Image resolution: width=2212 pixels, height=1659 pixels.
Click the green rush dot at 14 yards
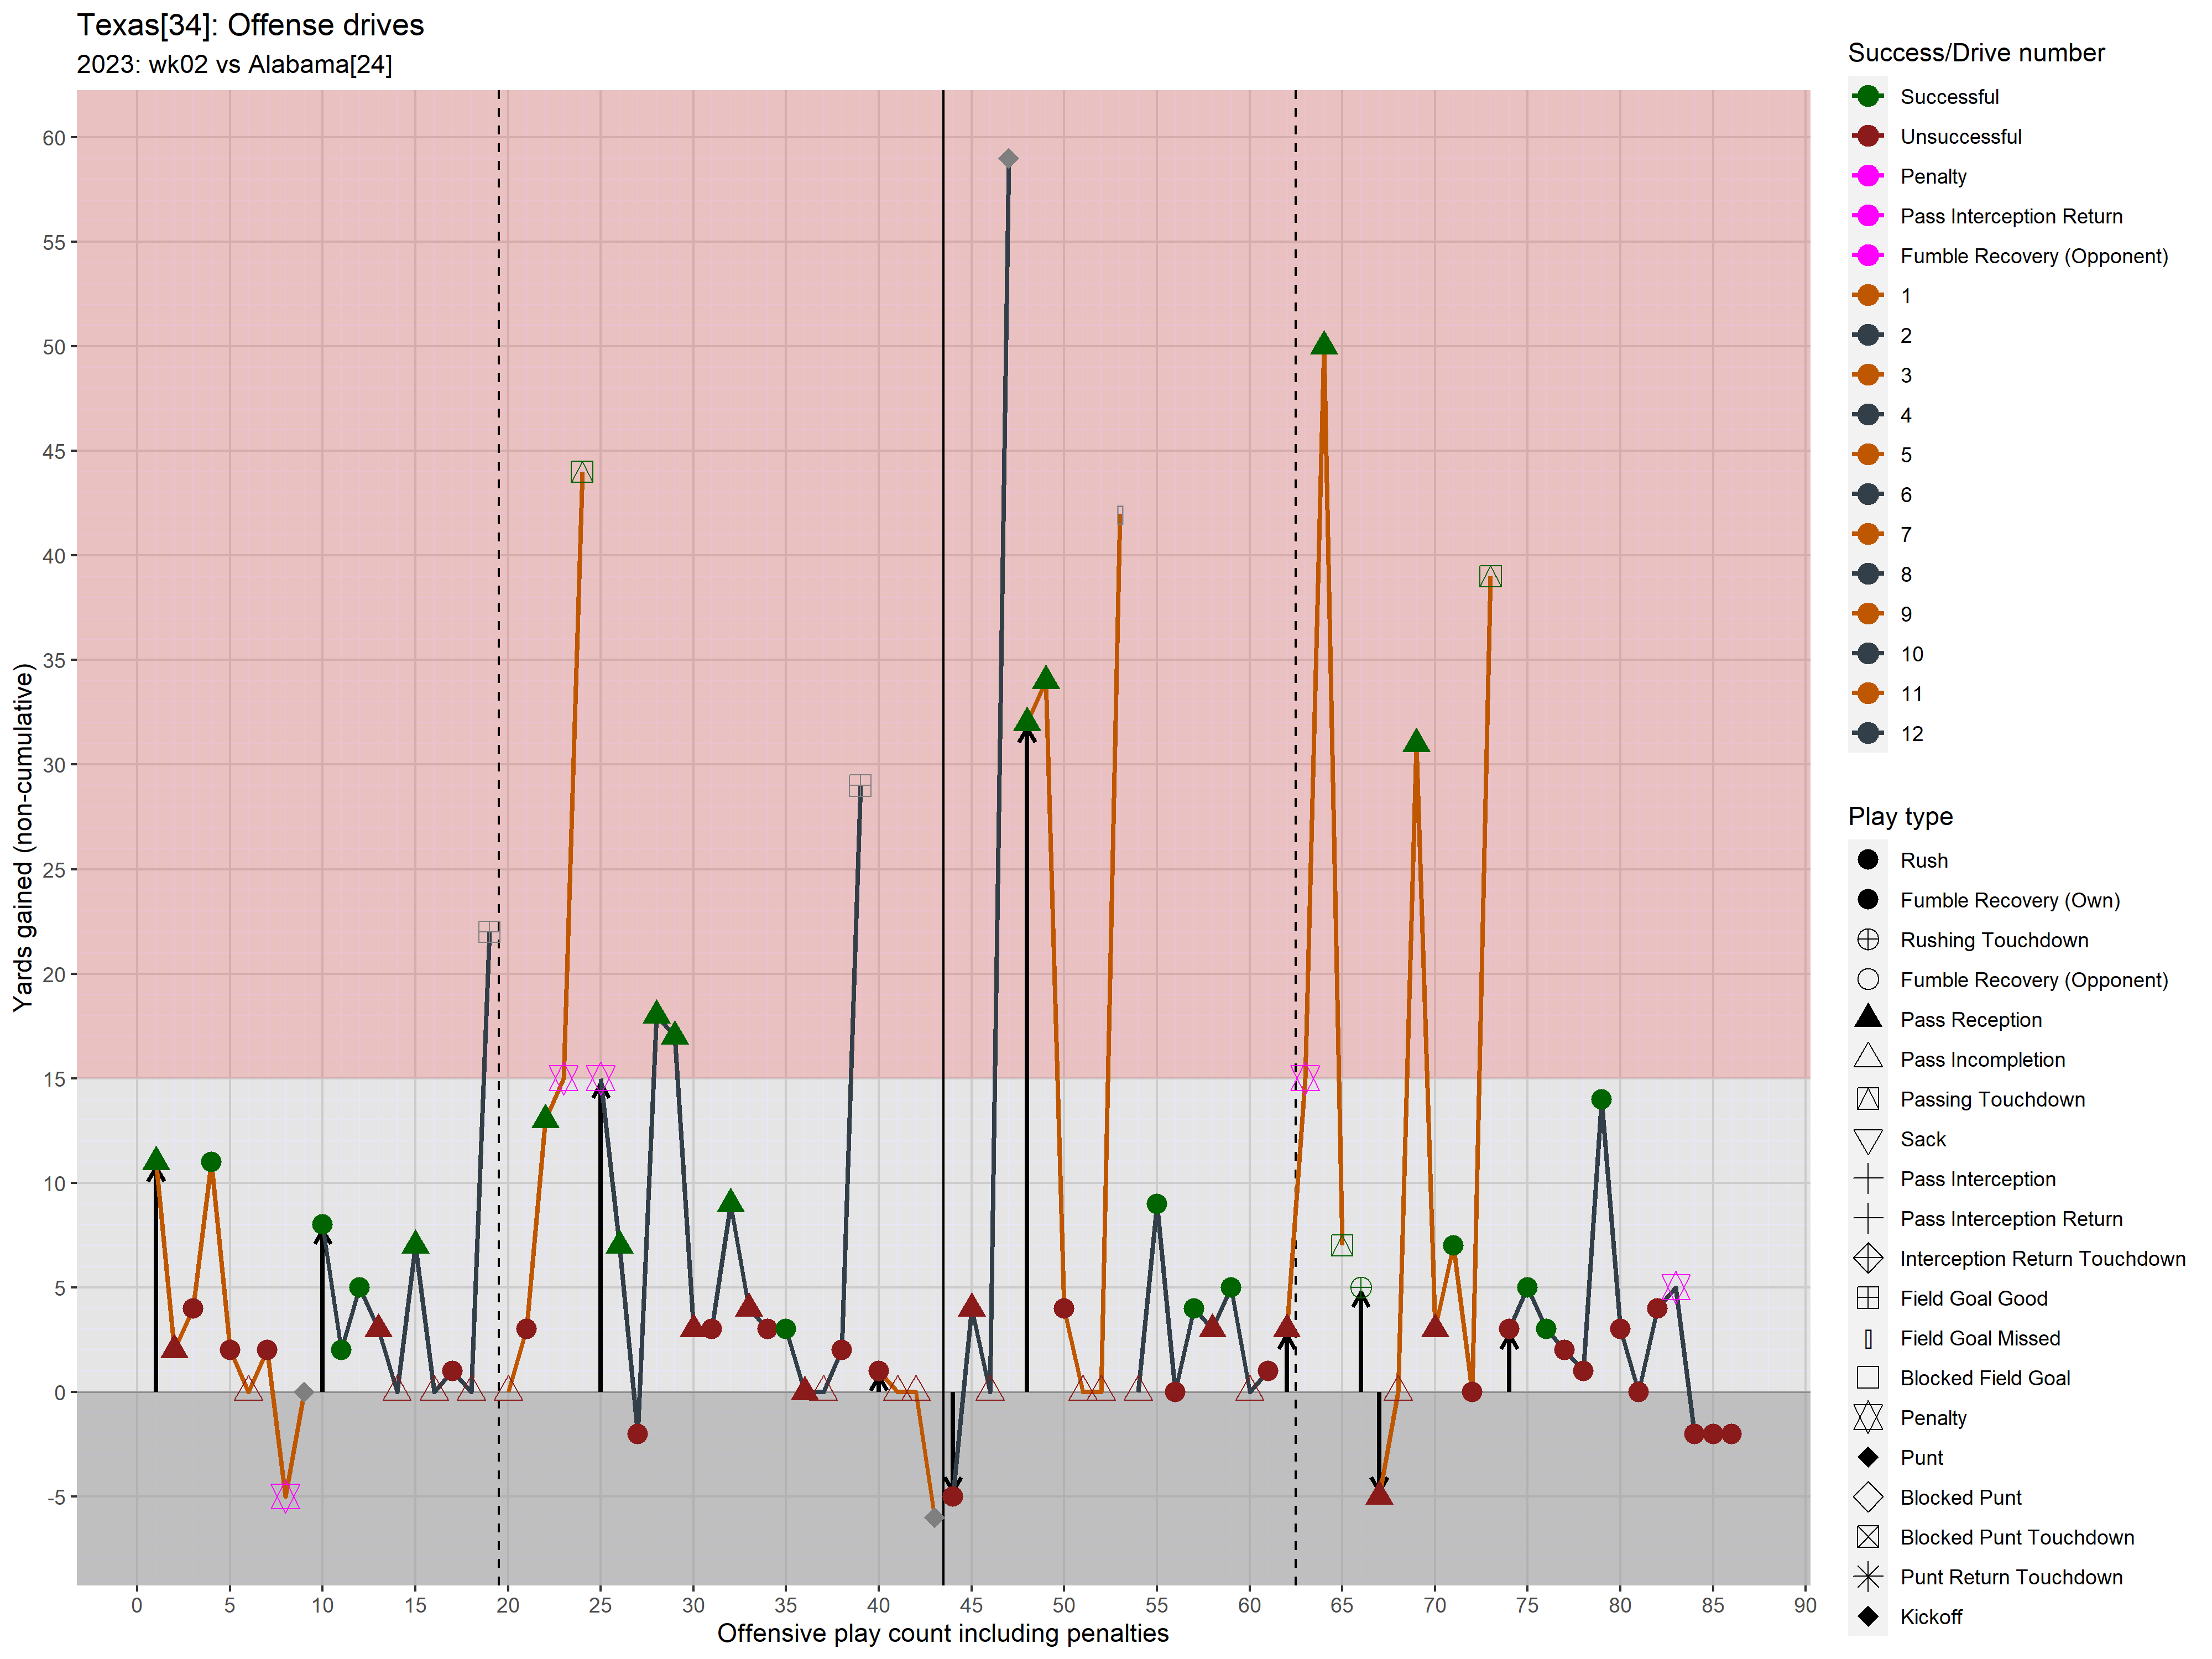point(1601,1099)
